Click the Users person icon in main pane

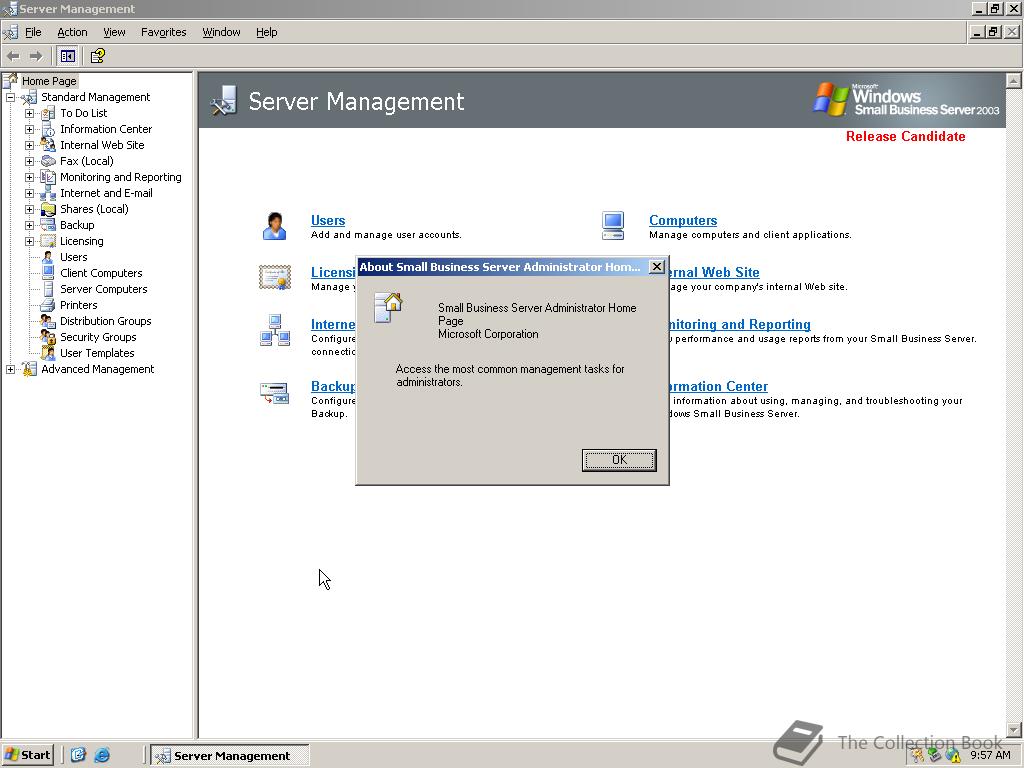pos(274,226)
